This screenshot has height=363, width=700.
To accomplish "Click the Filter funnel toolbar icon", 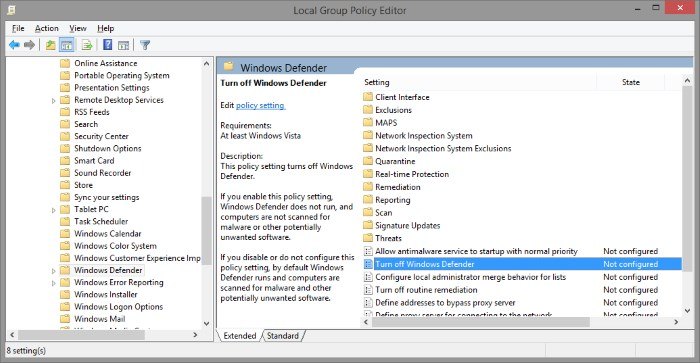I will pyautogui.click(x=145, y=45).
